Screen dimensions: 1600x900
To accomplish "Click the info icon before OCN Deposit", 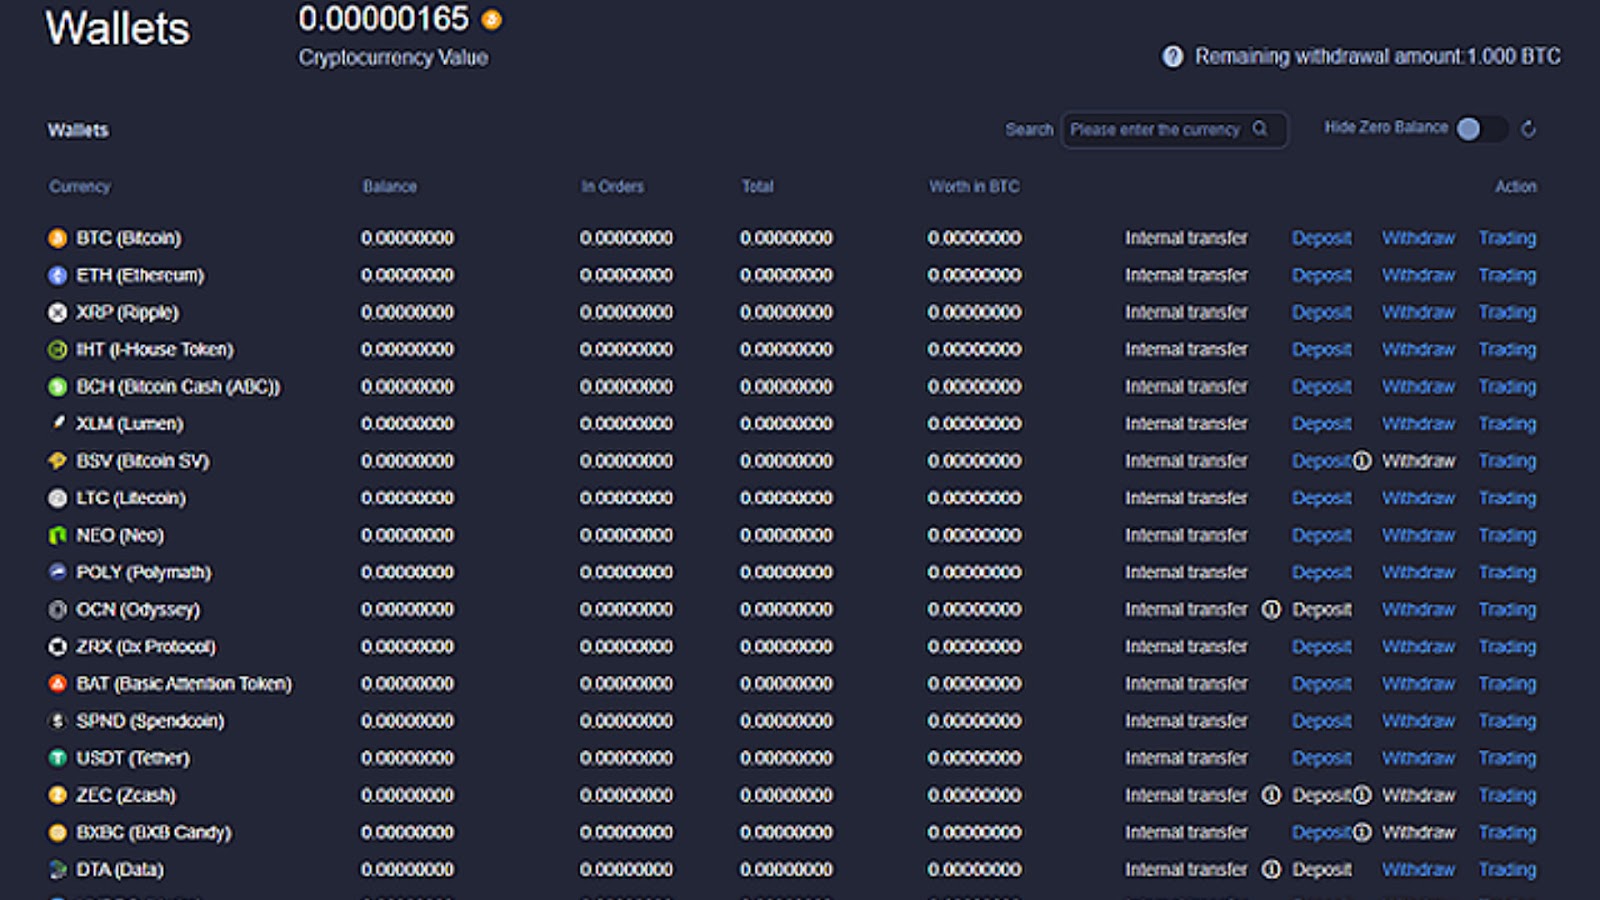I will click(x=1271, y=609).
